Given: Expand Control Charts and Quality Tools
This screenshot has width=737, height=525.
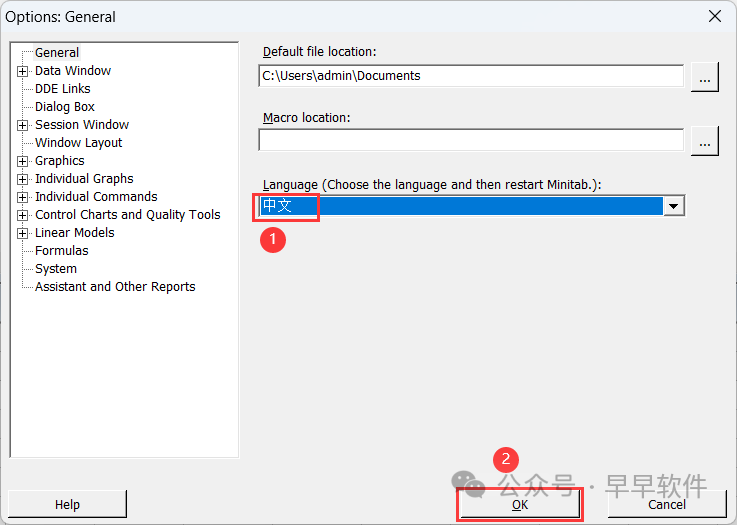Looking at the screenshot, I should tap(22, 215).
